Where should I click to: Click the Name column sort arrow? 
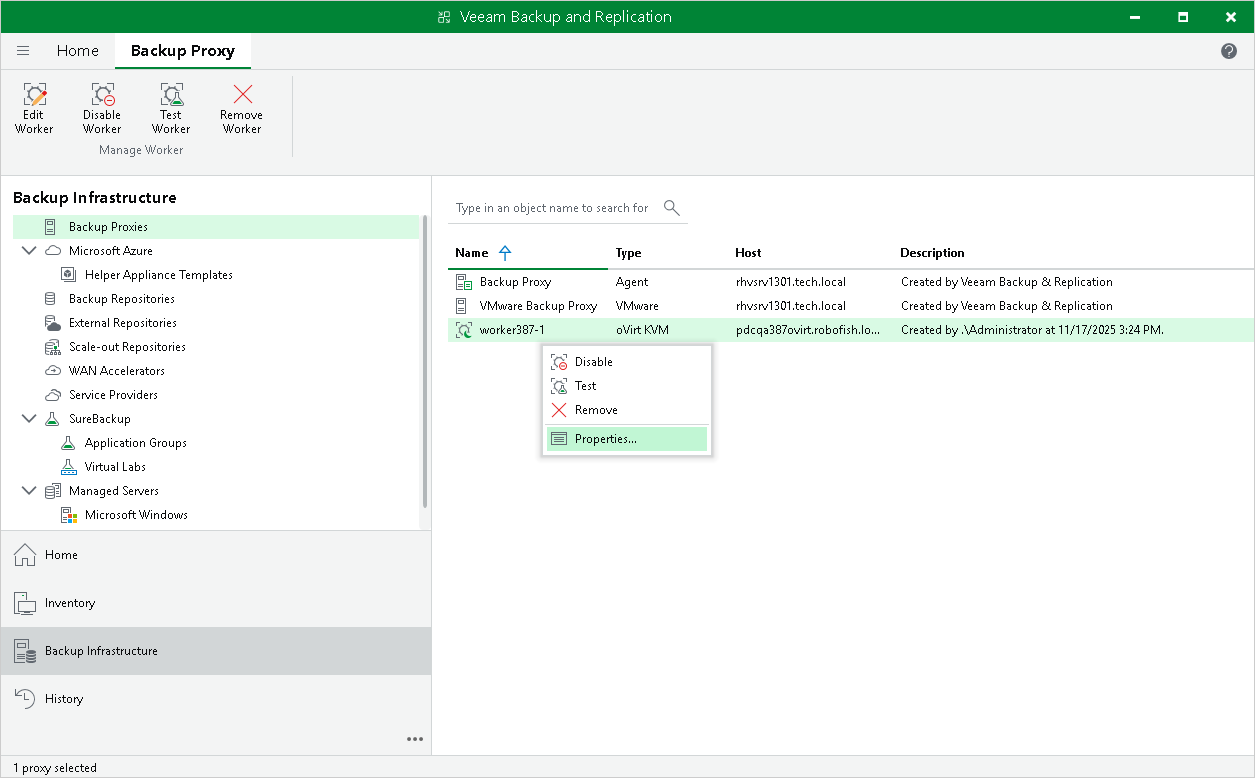pos(505,253)
